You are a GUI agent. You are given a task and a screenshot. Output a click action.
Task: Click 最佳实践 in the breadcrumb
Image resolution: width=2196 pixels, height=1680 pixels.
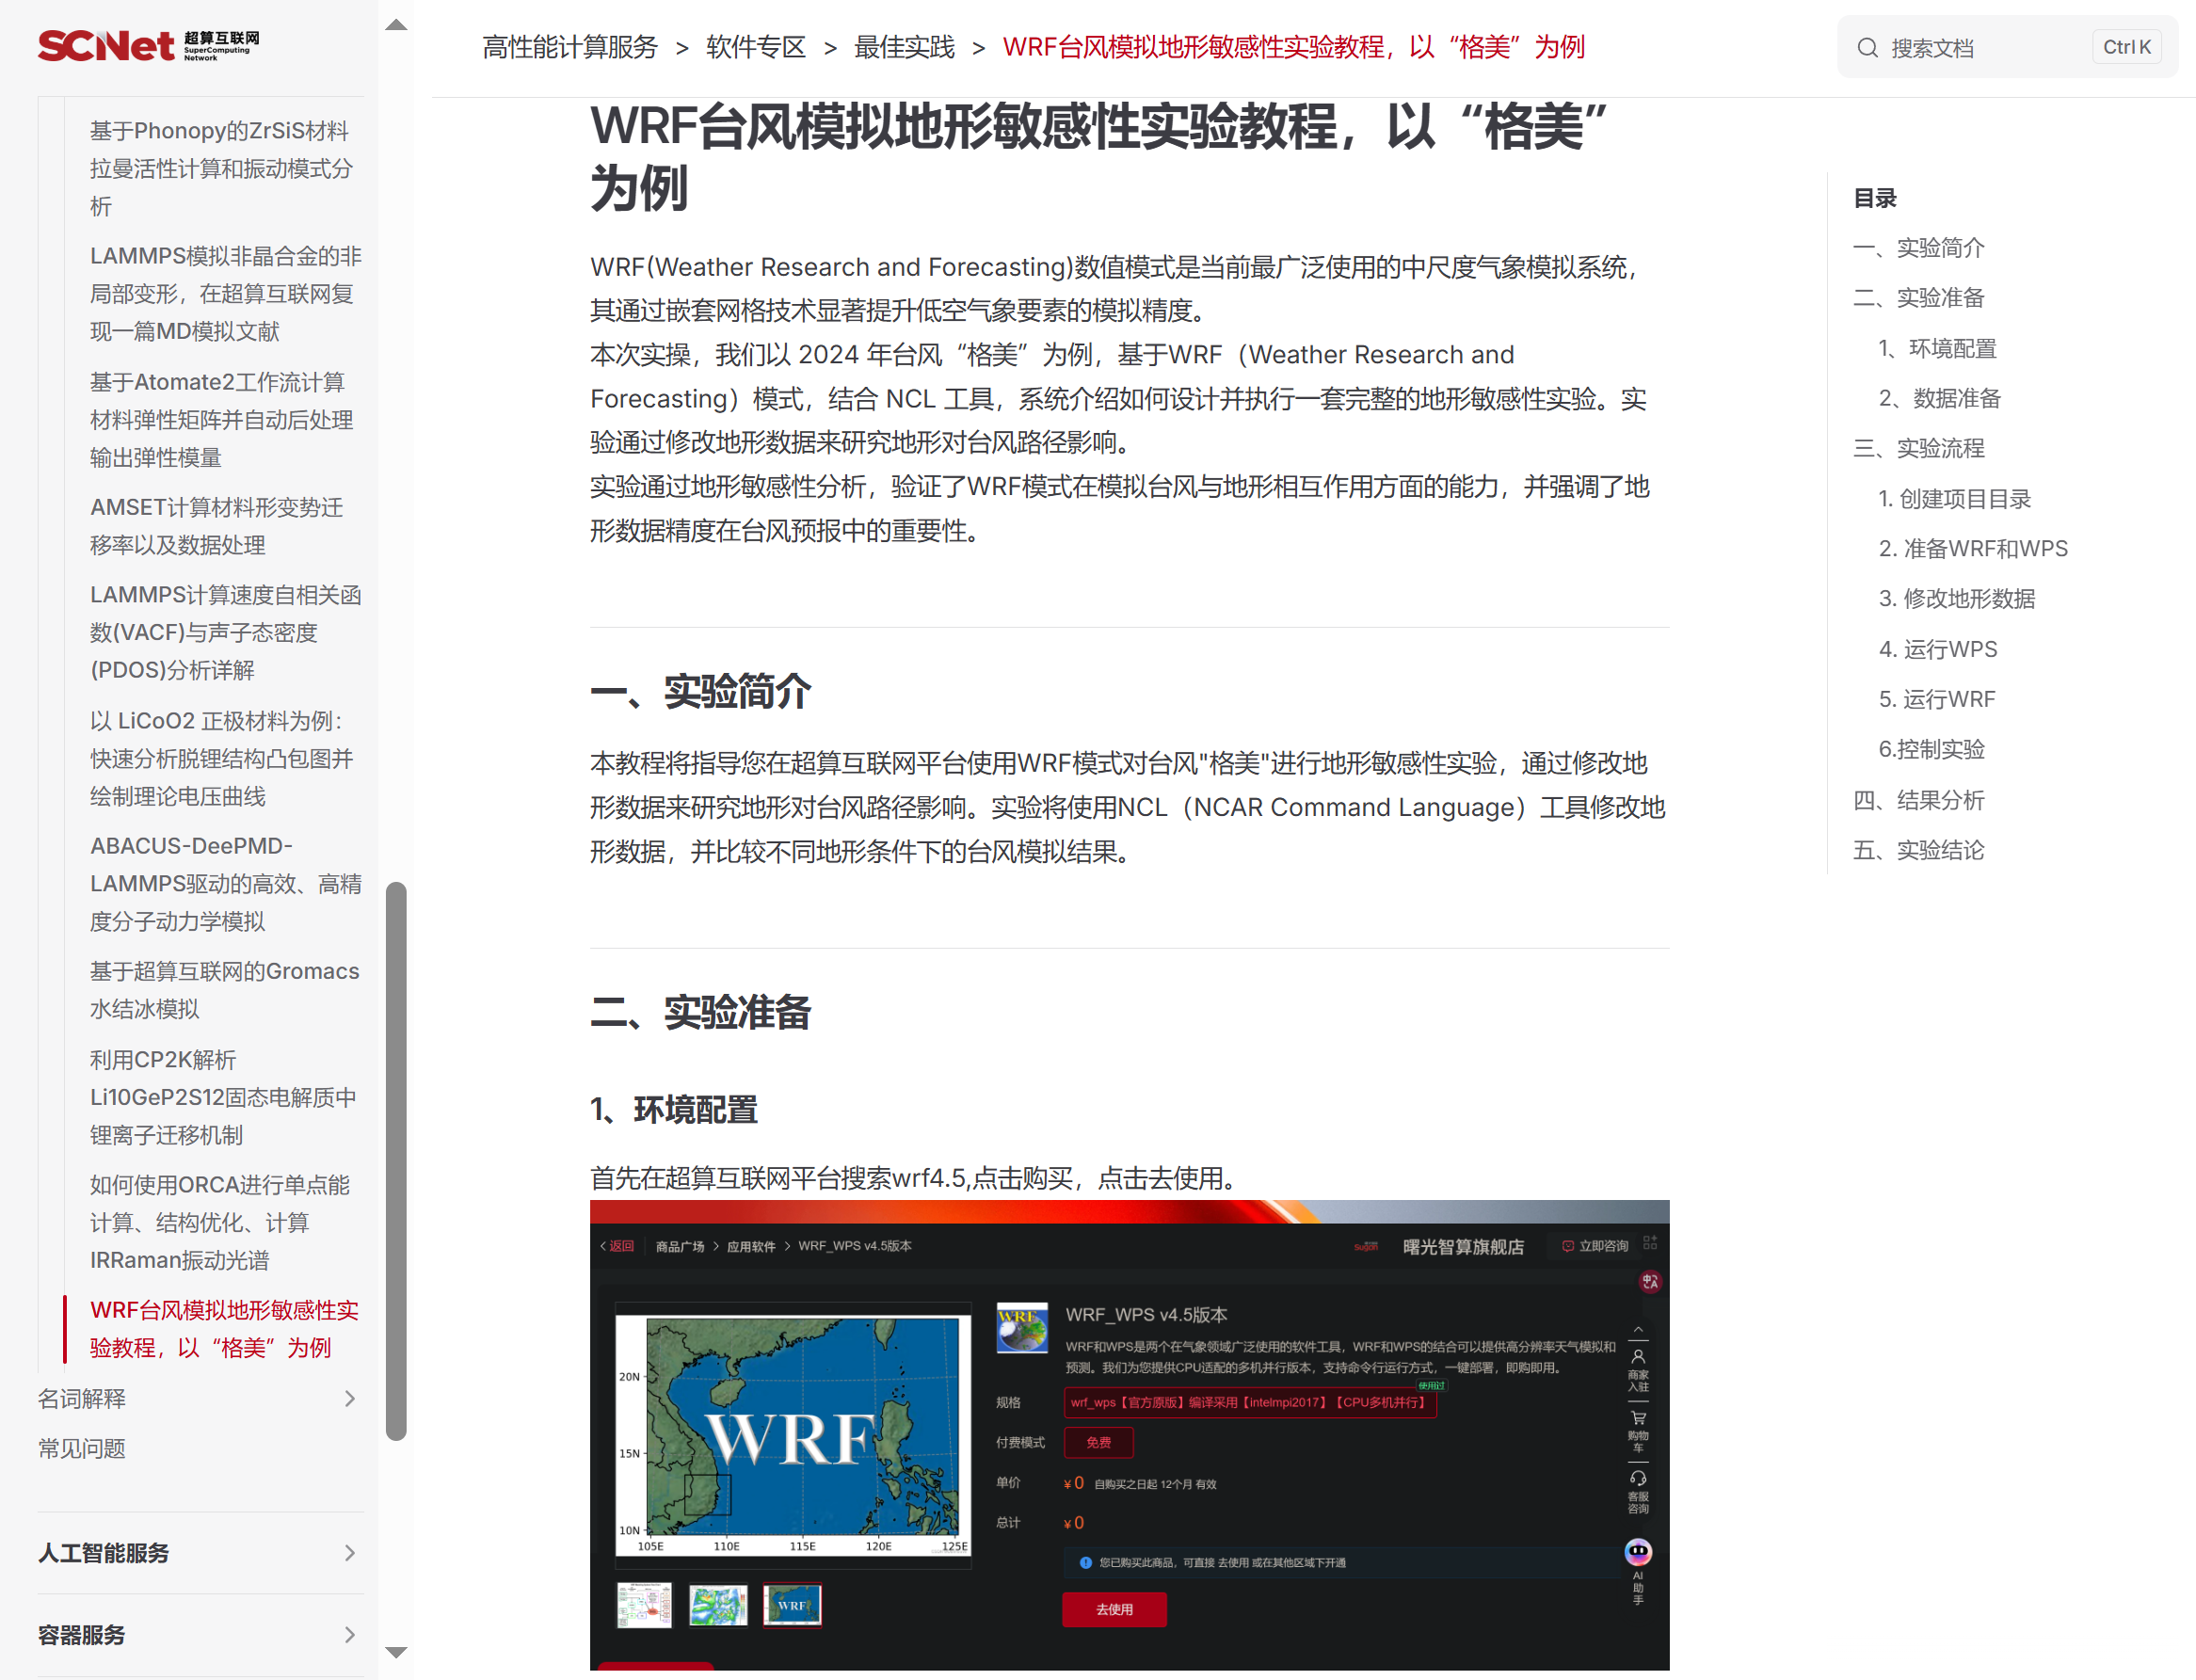903,47
